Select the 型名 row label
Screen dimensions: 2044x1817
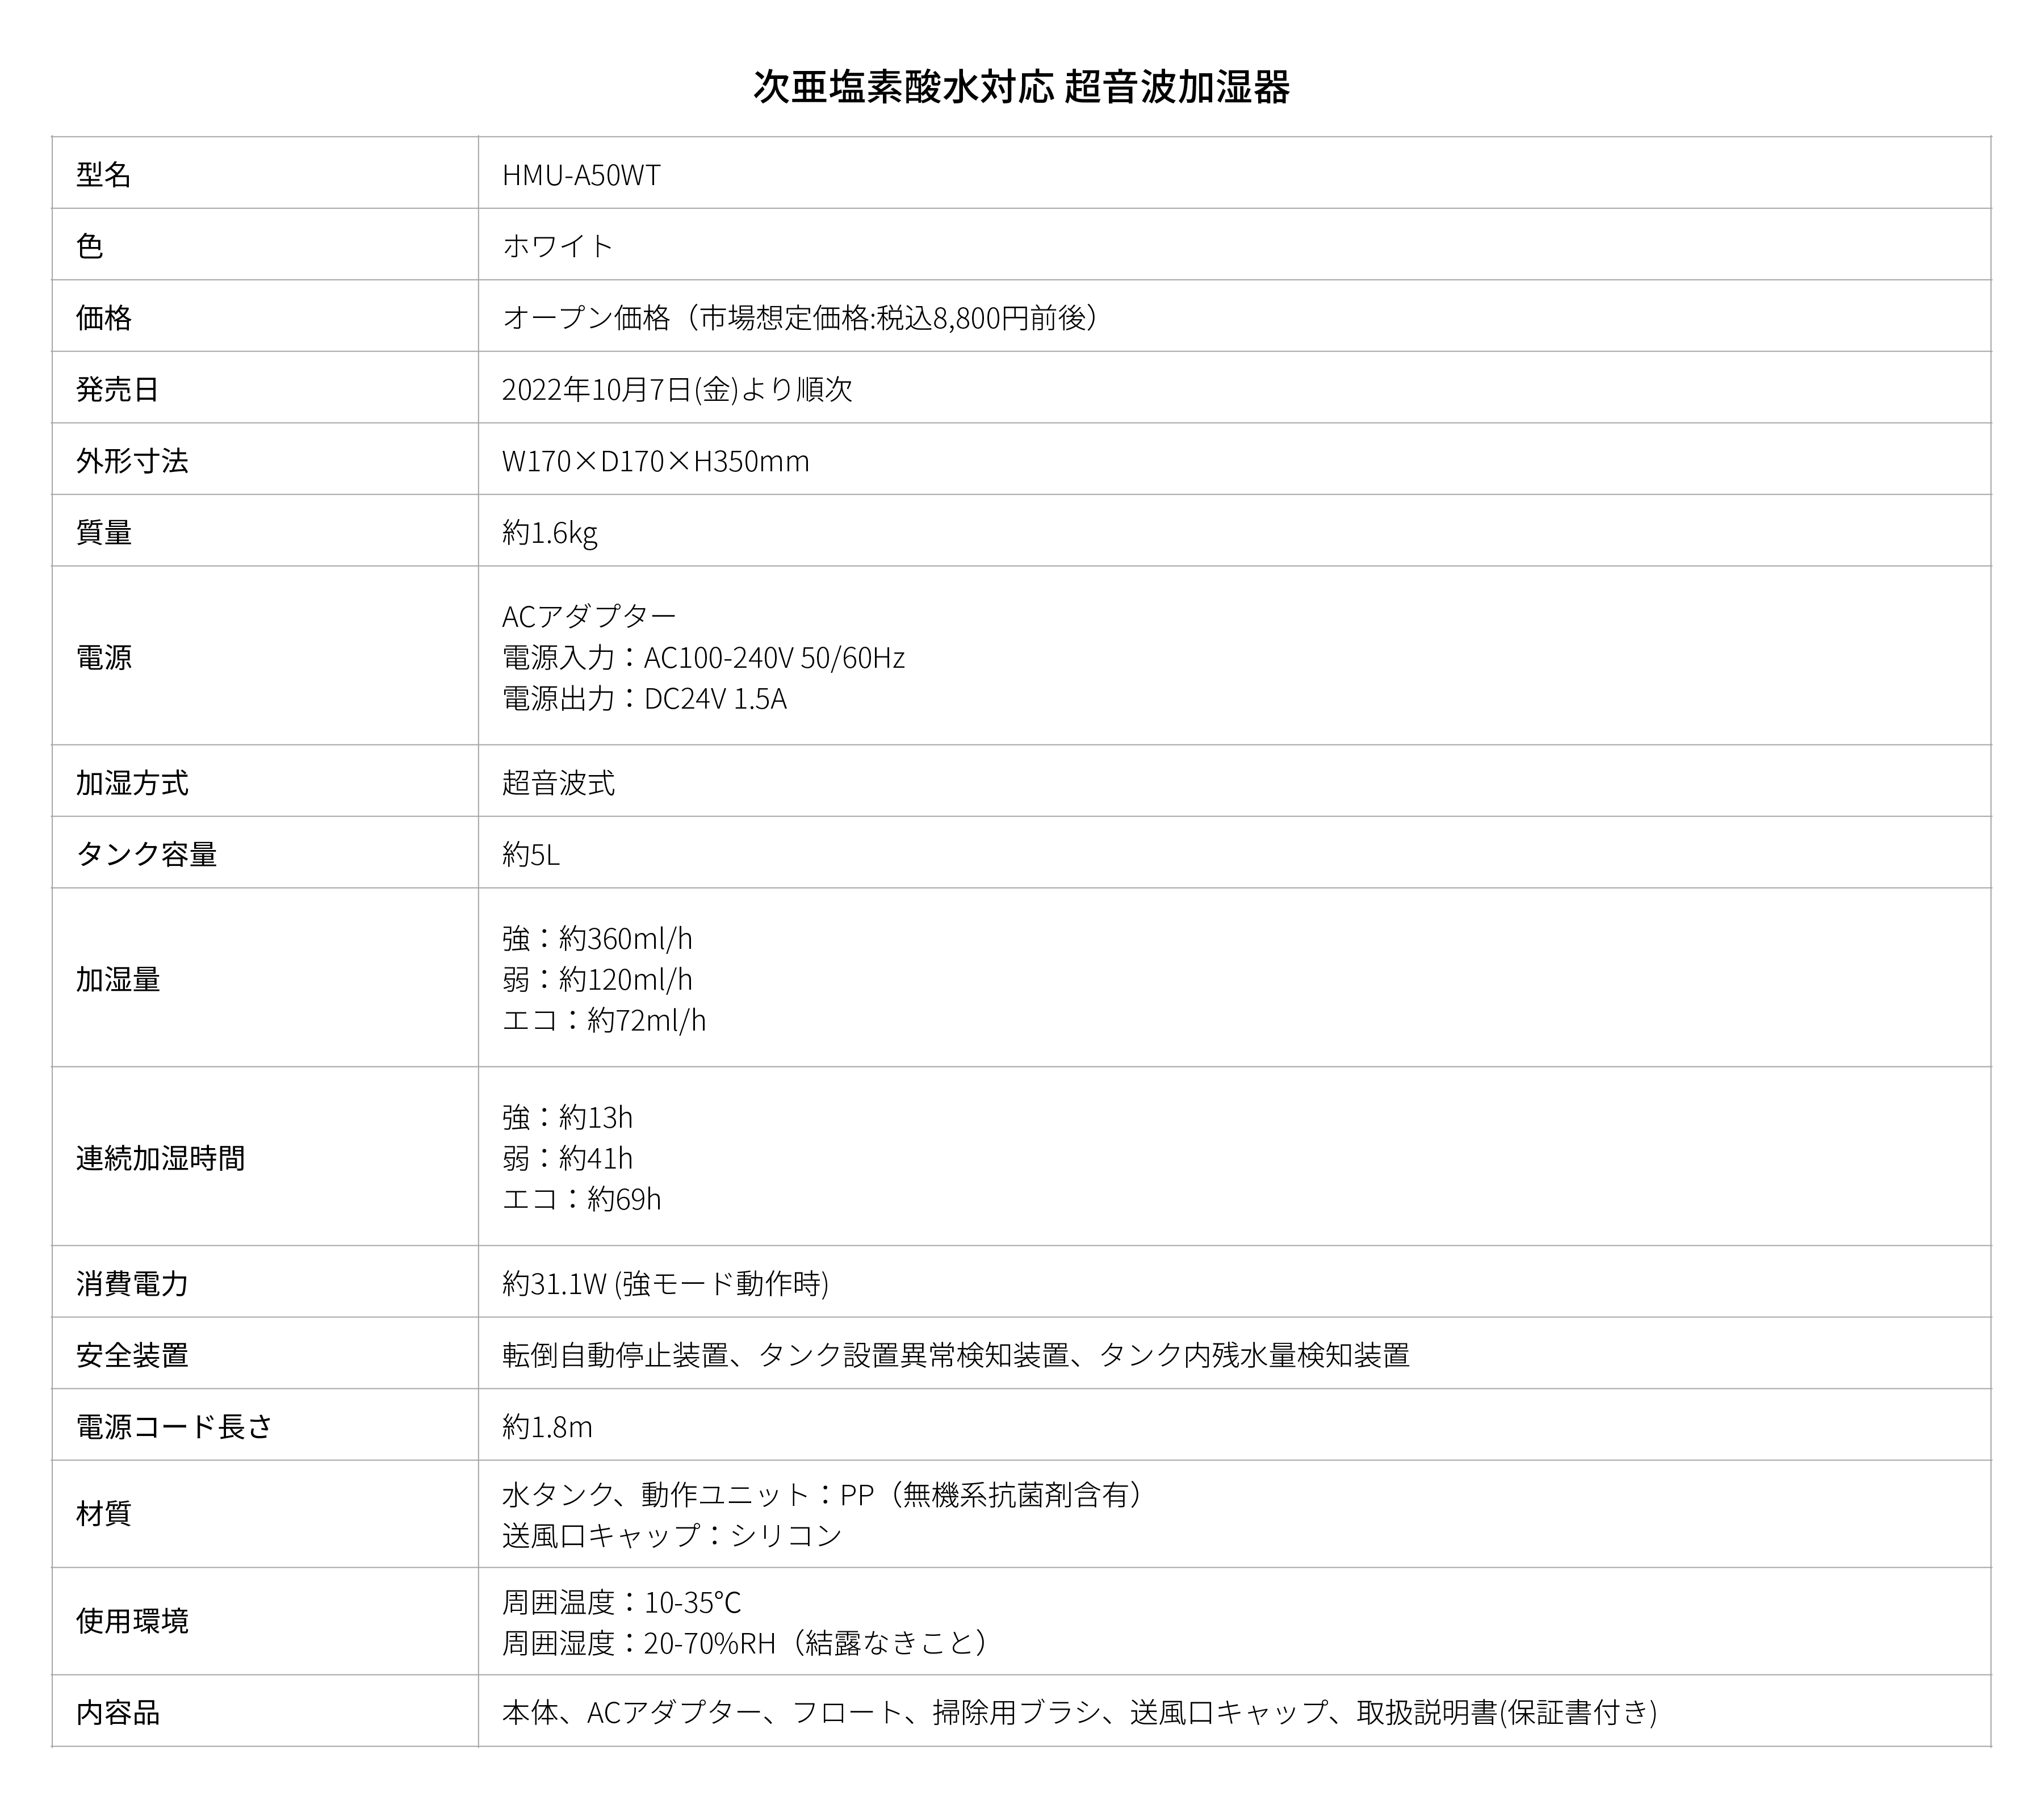[x=104, y=175]
